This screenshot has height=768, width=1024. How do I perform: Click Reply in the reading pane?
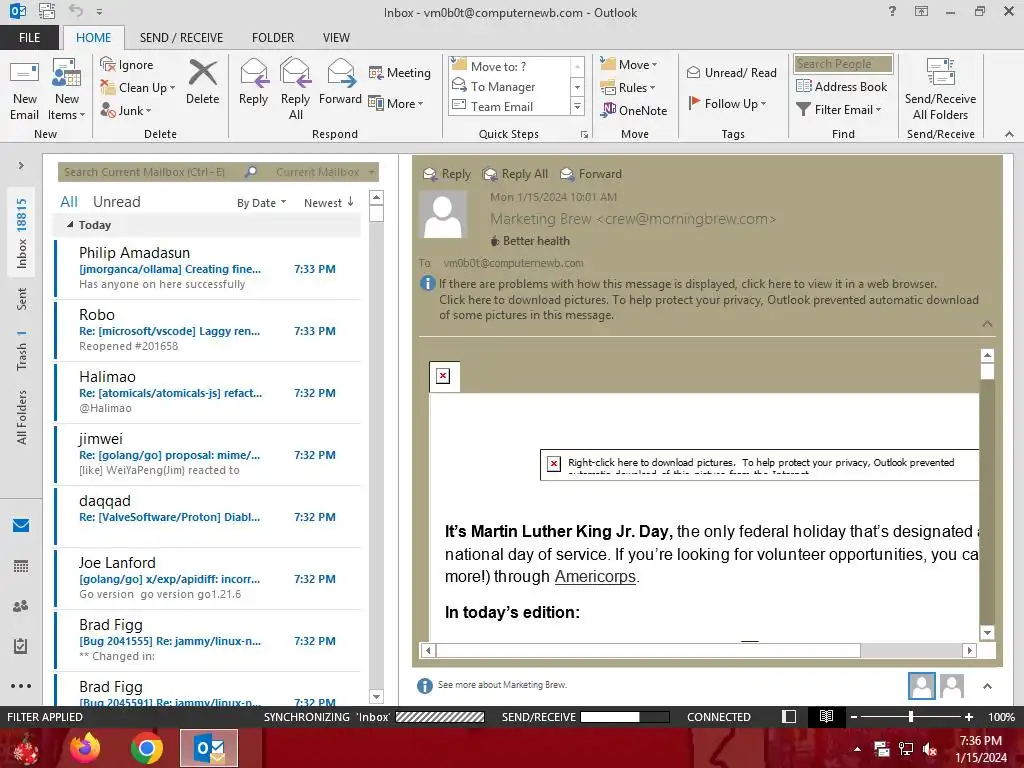[447, 174]
